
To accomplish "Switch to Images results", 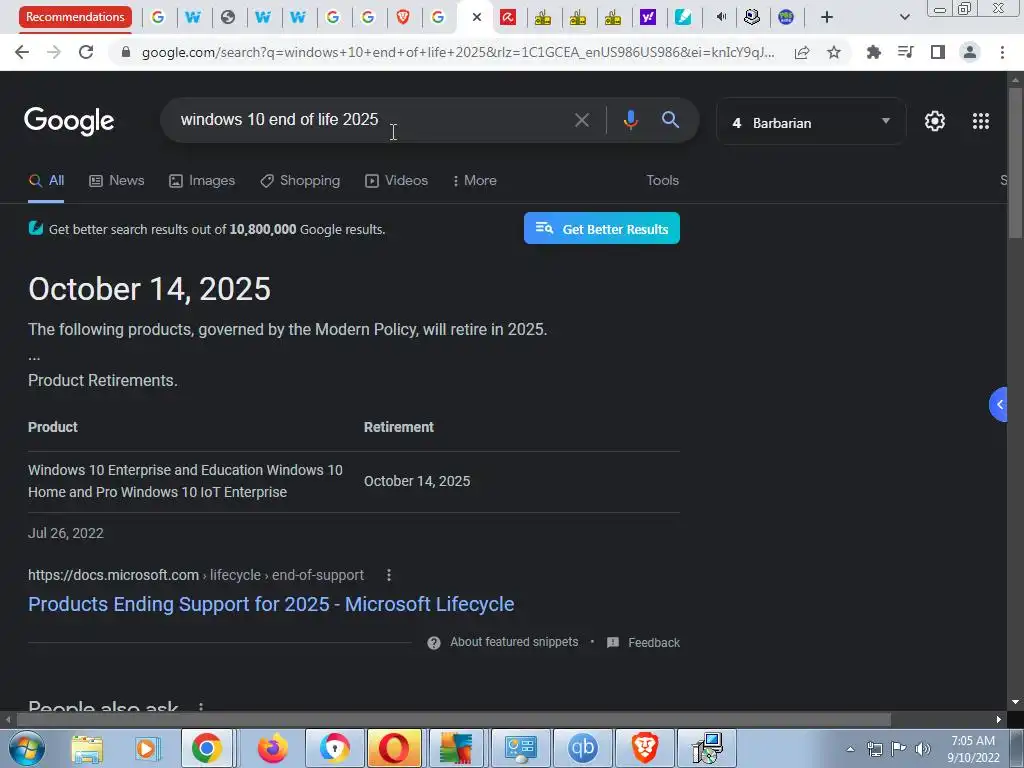I will coord(202,181).
